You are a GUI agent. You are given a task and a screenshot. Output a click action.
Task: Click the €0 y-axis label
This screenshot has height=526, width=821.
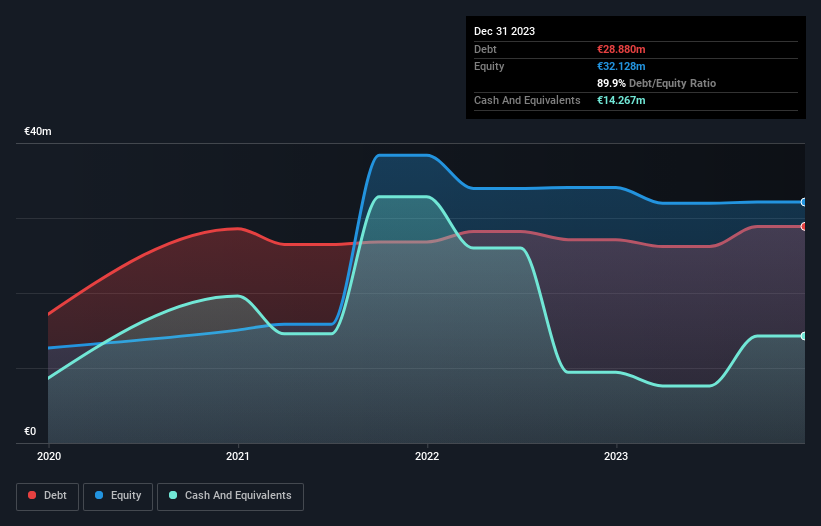30,431
